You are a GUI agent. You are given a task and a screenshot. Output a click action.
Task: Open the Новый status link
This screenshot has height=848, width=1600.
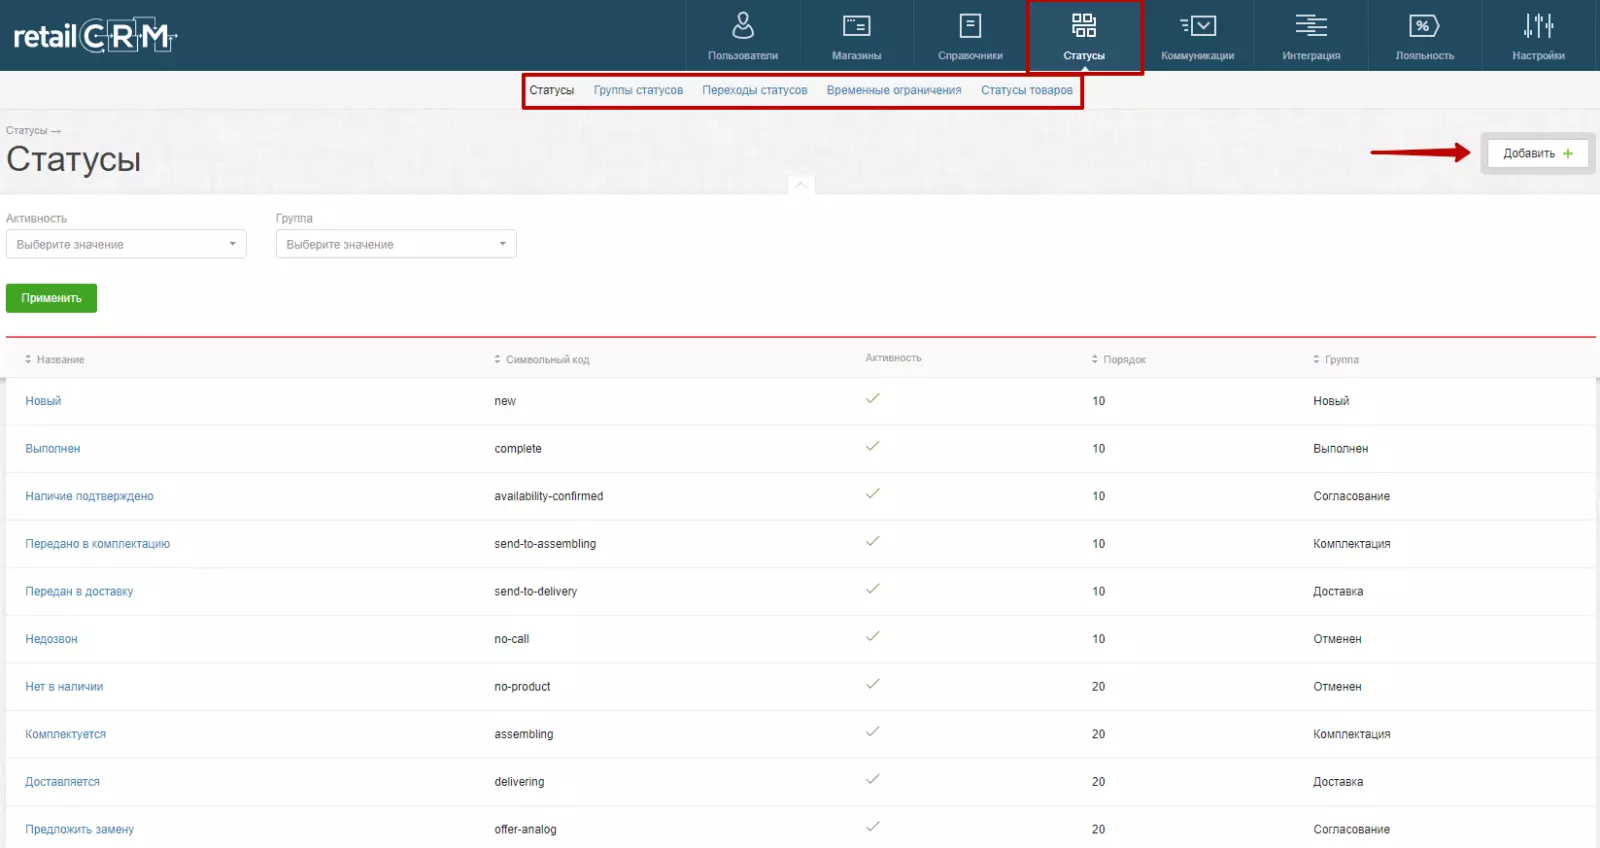43,401
